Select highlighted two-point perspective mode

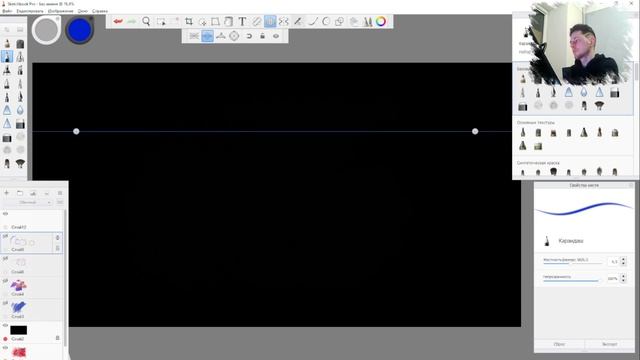[207, 36]
